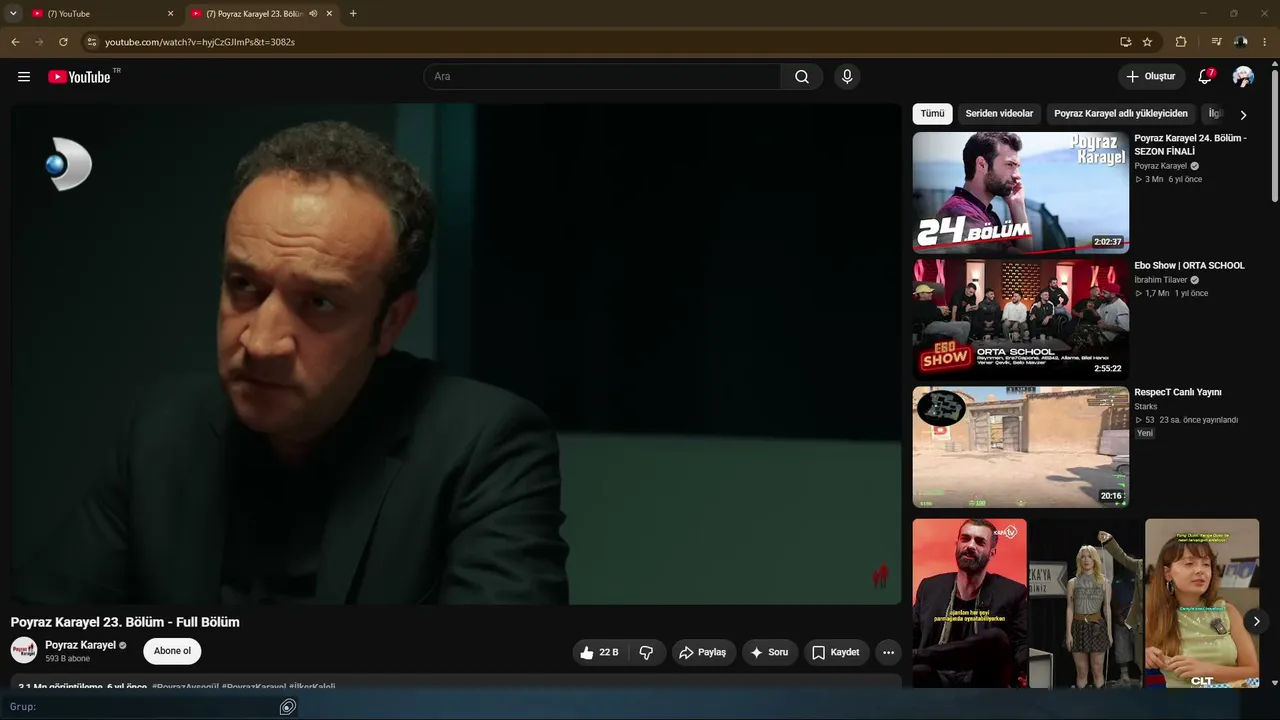Click the search magnifier button
This screenshot has width=1280, height=720.
(x=802, y=77)
